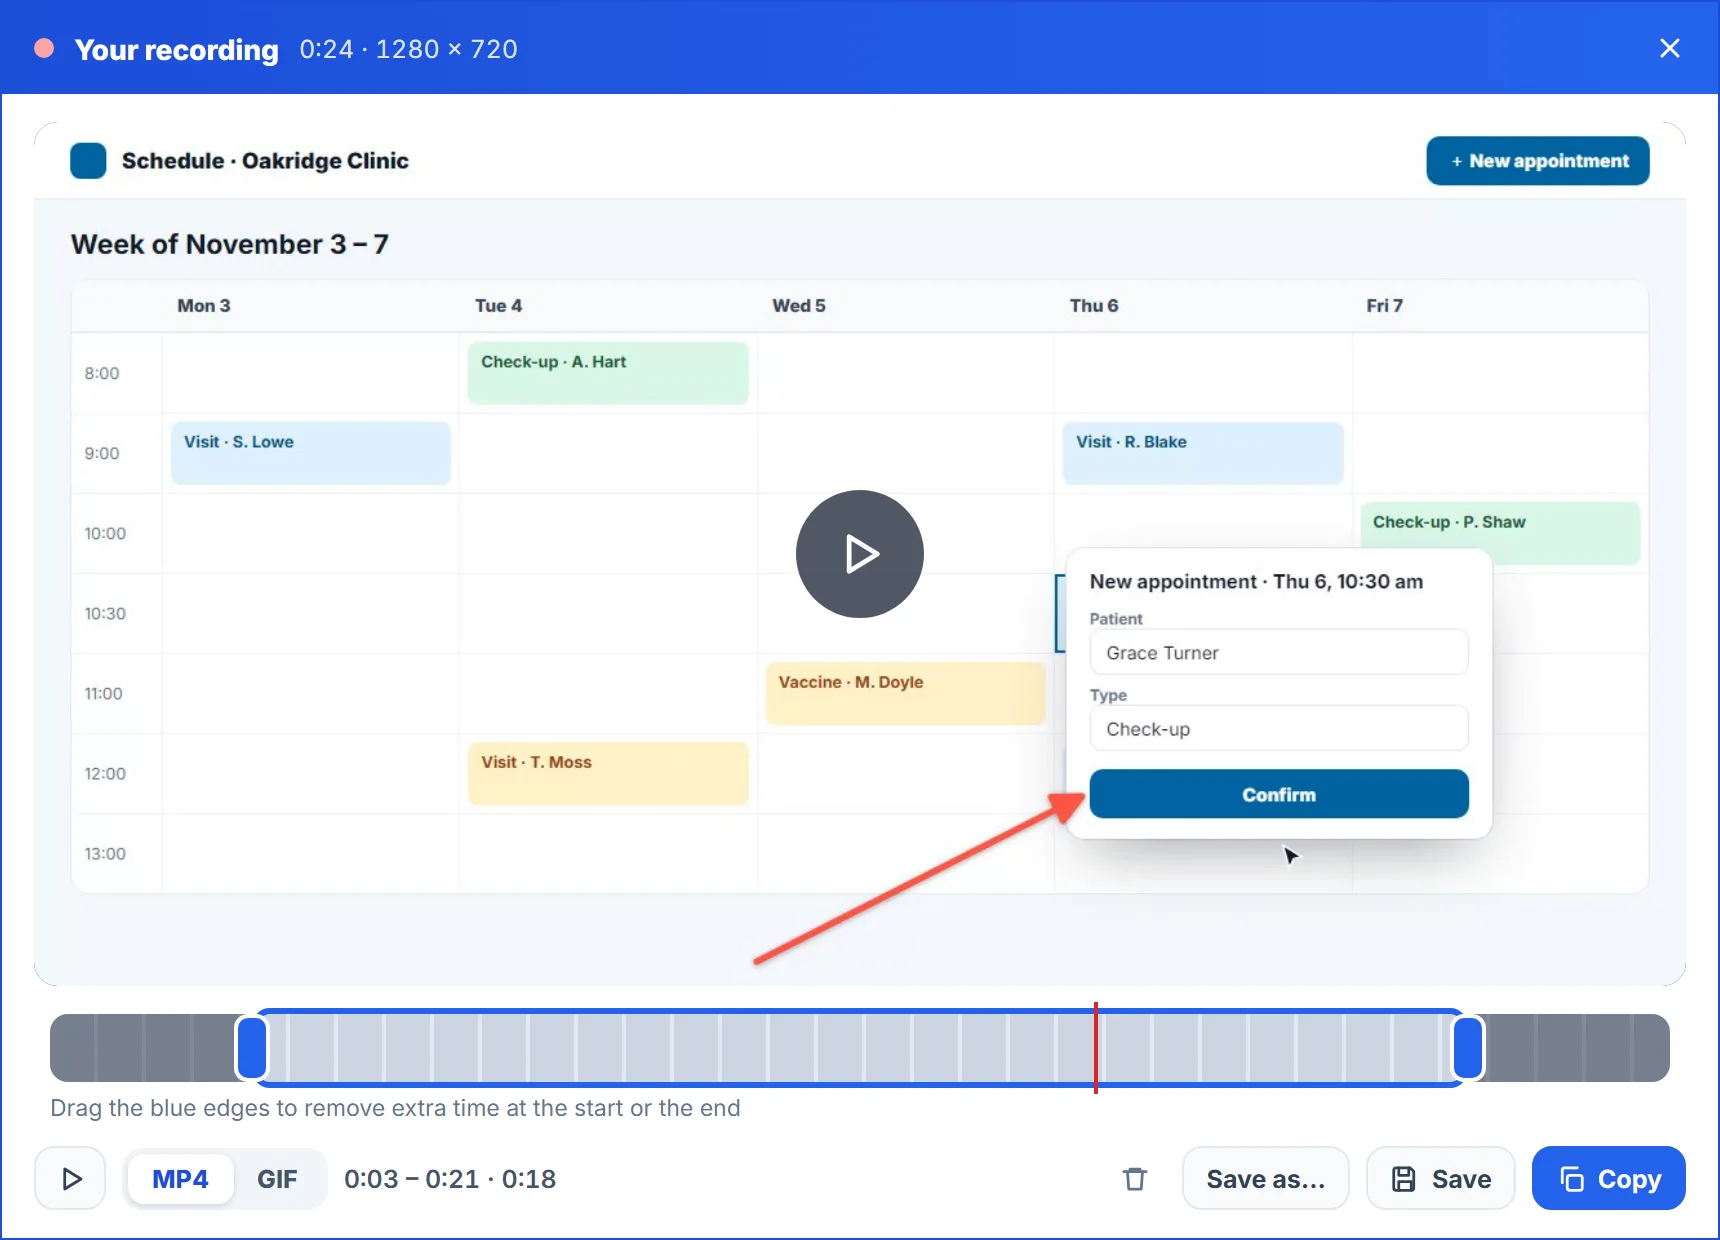This screenshot has height=1240, width=1720.
Task: Switch output format to GIF
Action: [277, 1179]
